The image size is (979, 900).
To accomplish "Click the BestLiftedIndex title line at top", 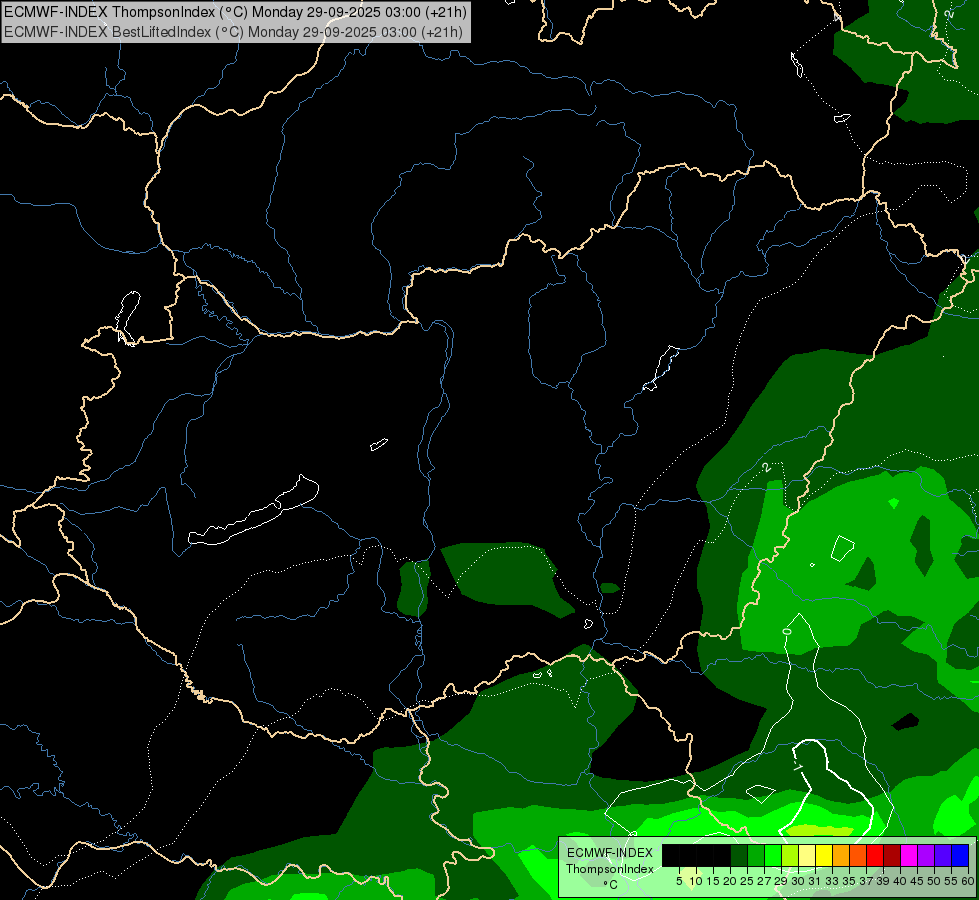I will point(234,32).
